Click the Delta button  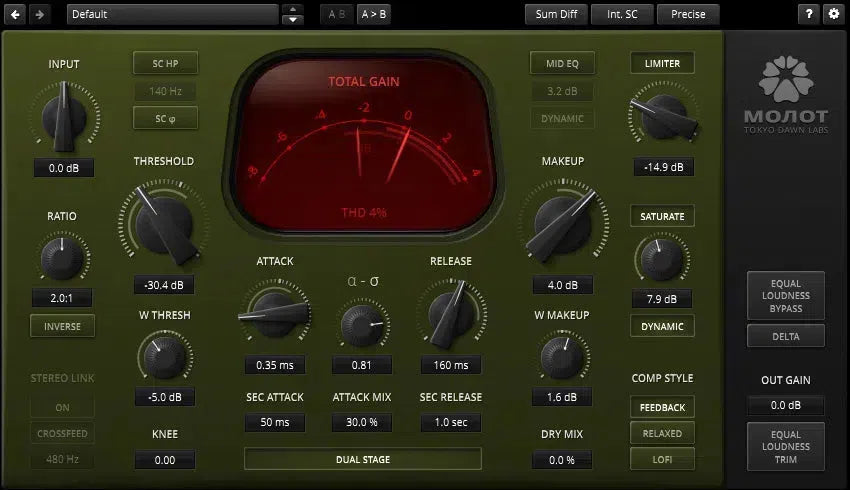coord(785,336)
